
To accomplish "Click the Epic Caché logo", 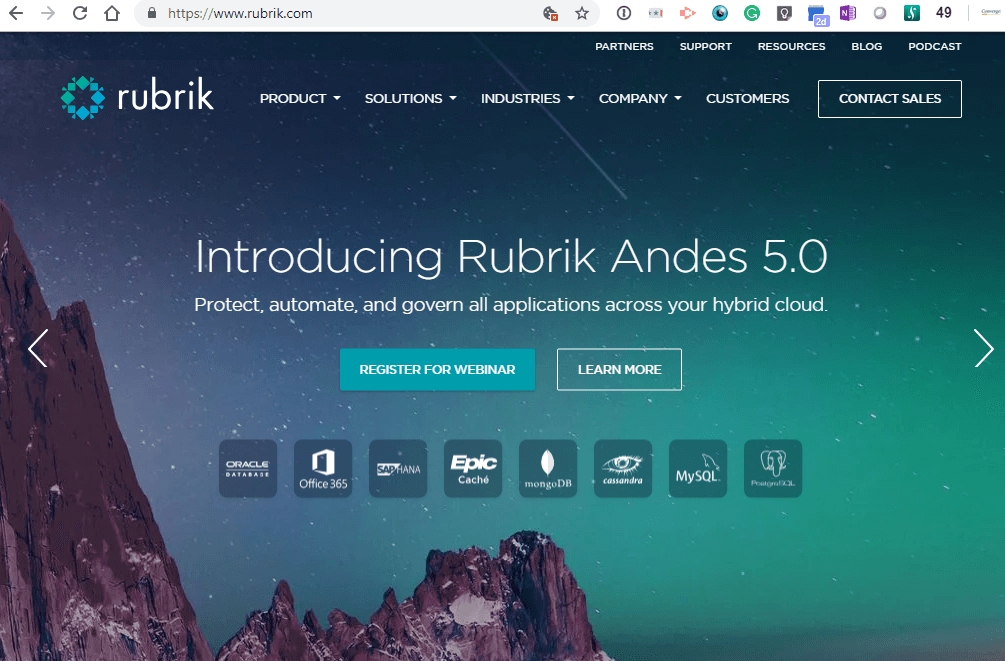I will pos(472,468).
